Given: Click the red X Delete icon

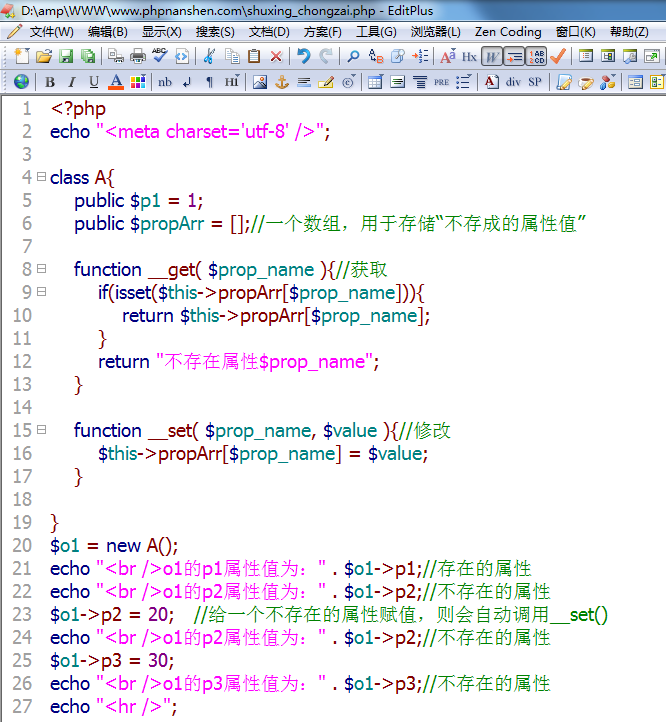Looking at the screenshot, I should point(276,56).
